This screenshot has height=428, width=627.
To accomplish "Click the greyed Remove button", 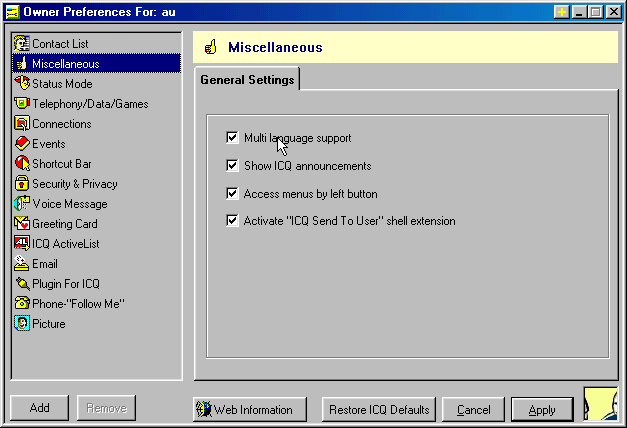I will pyautogui.click(x=106, y=408).
